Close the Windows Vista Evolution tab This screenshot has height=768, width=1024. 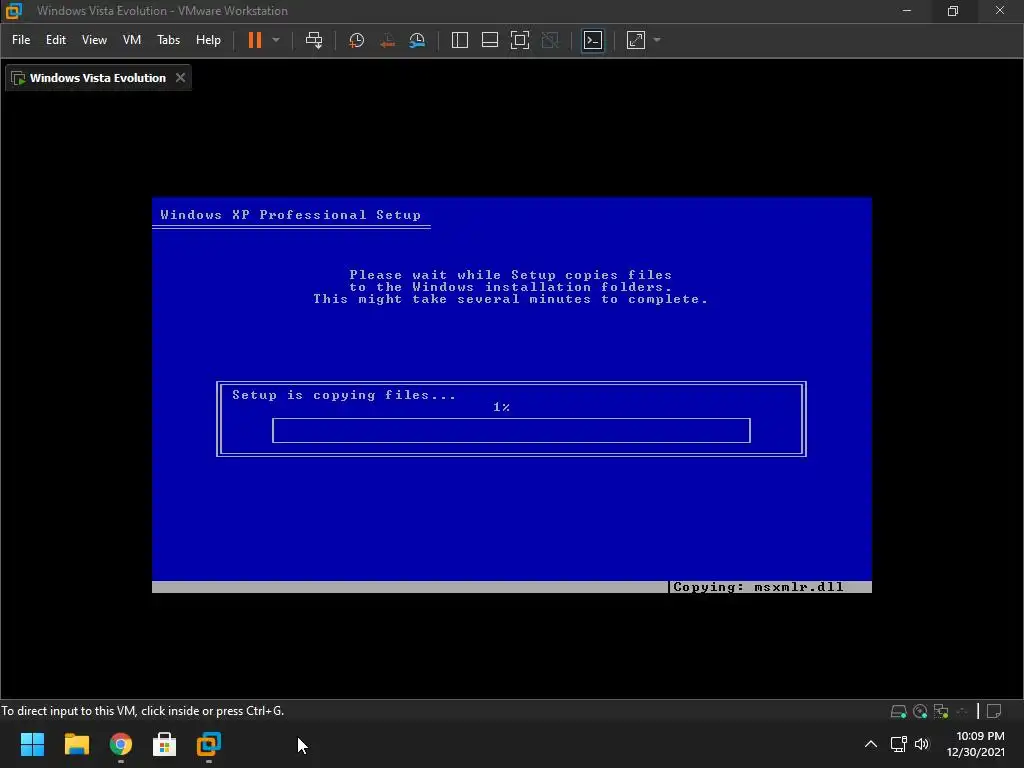pos(180,78)
